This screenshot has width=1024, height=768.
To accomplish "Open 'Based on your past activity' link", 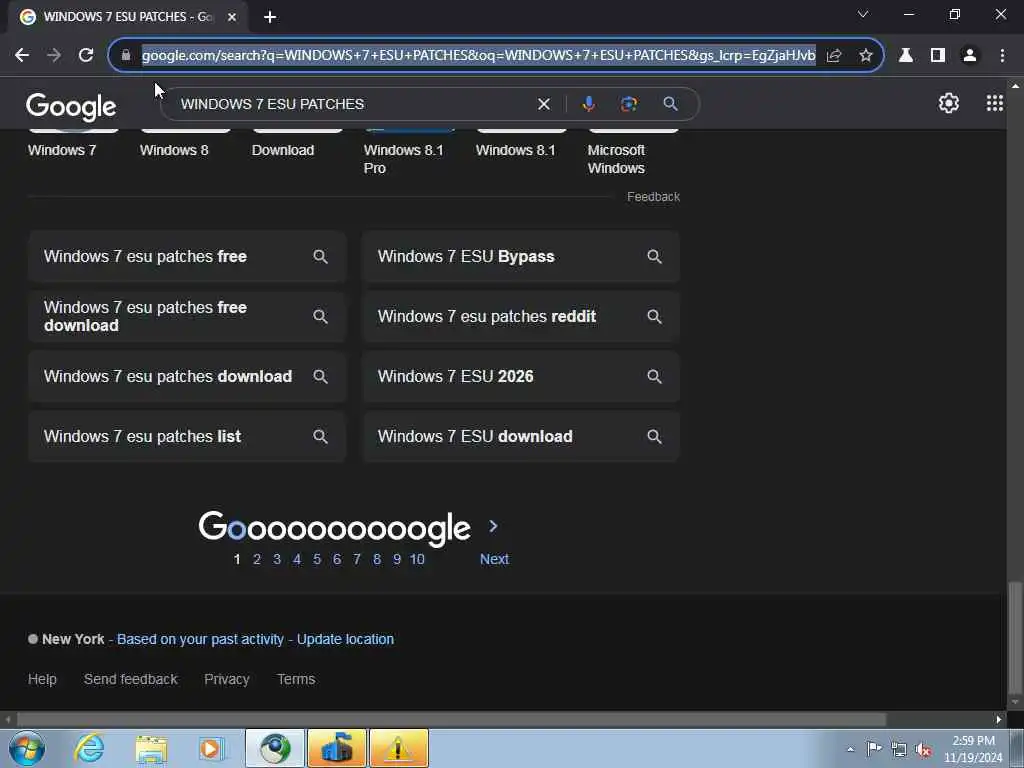I will coord(200,639).
